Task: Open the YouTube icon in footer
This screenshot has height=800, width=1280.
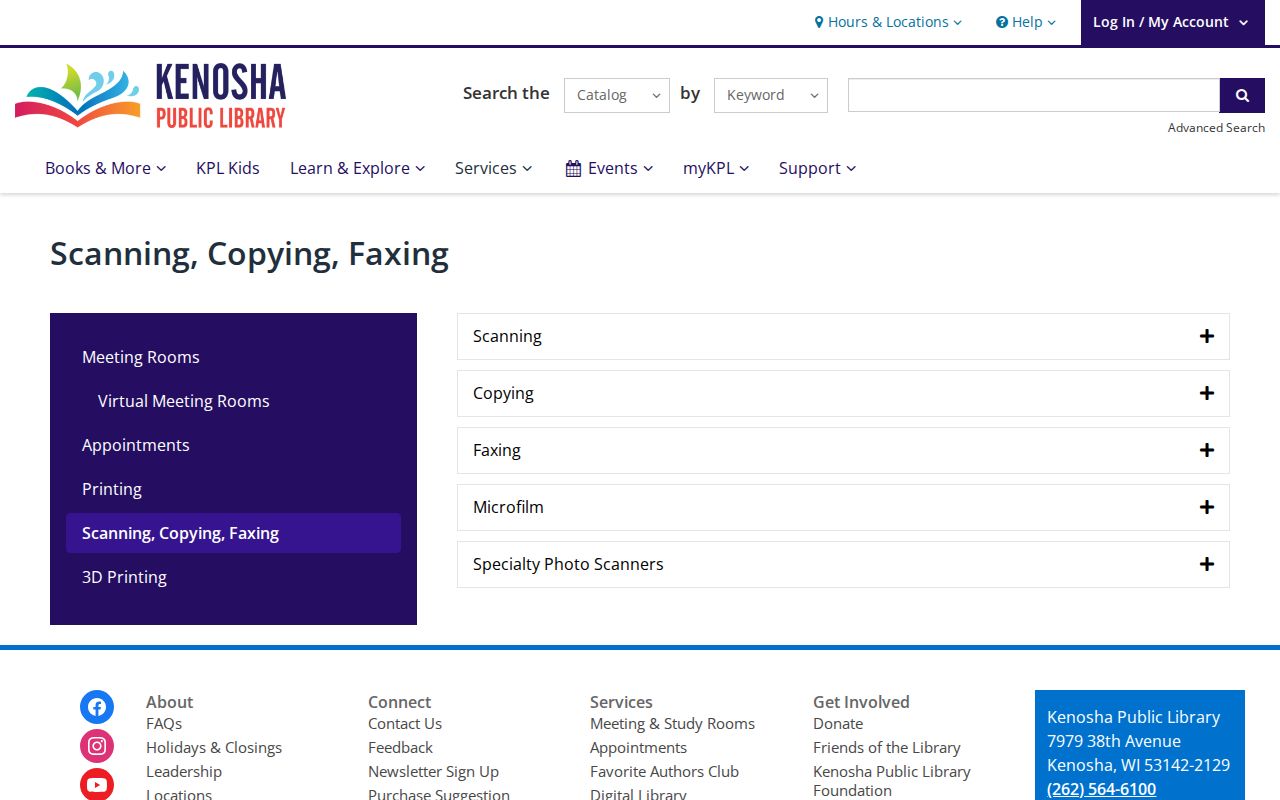Action: 97,784
